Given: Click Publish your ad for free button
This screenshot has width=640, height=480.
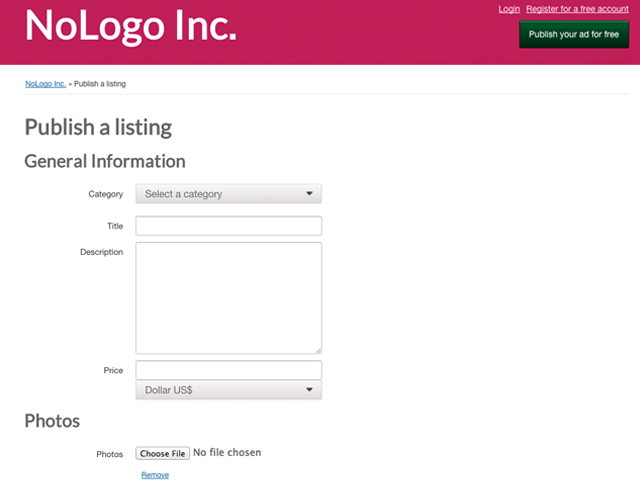Looking at the screenshot, I should (x=574, y=34).
